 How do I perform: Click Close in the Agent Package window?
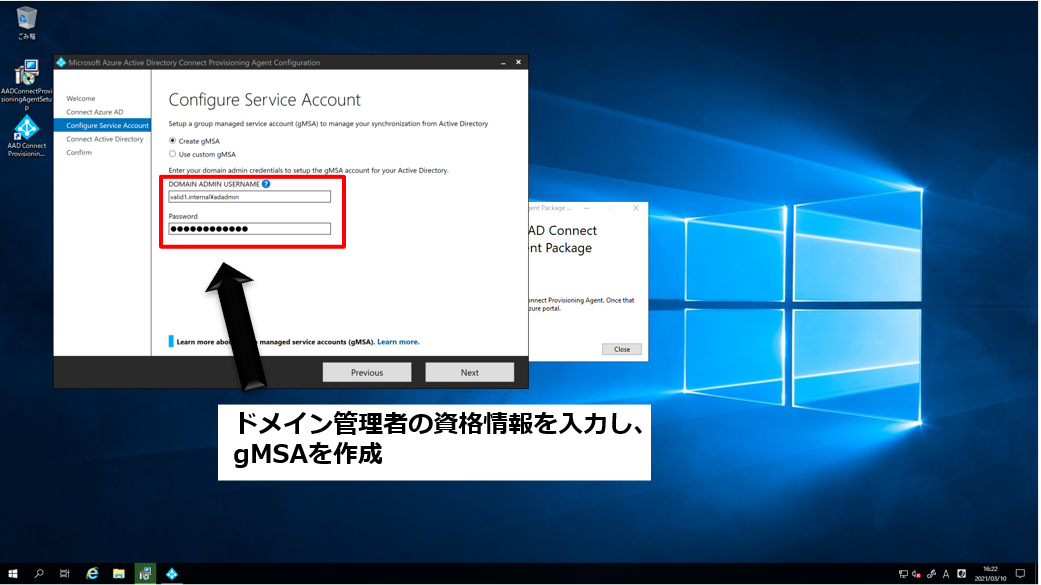(x=622, y=349)
